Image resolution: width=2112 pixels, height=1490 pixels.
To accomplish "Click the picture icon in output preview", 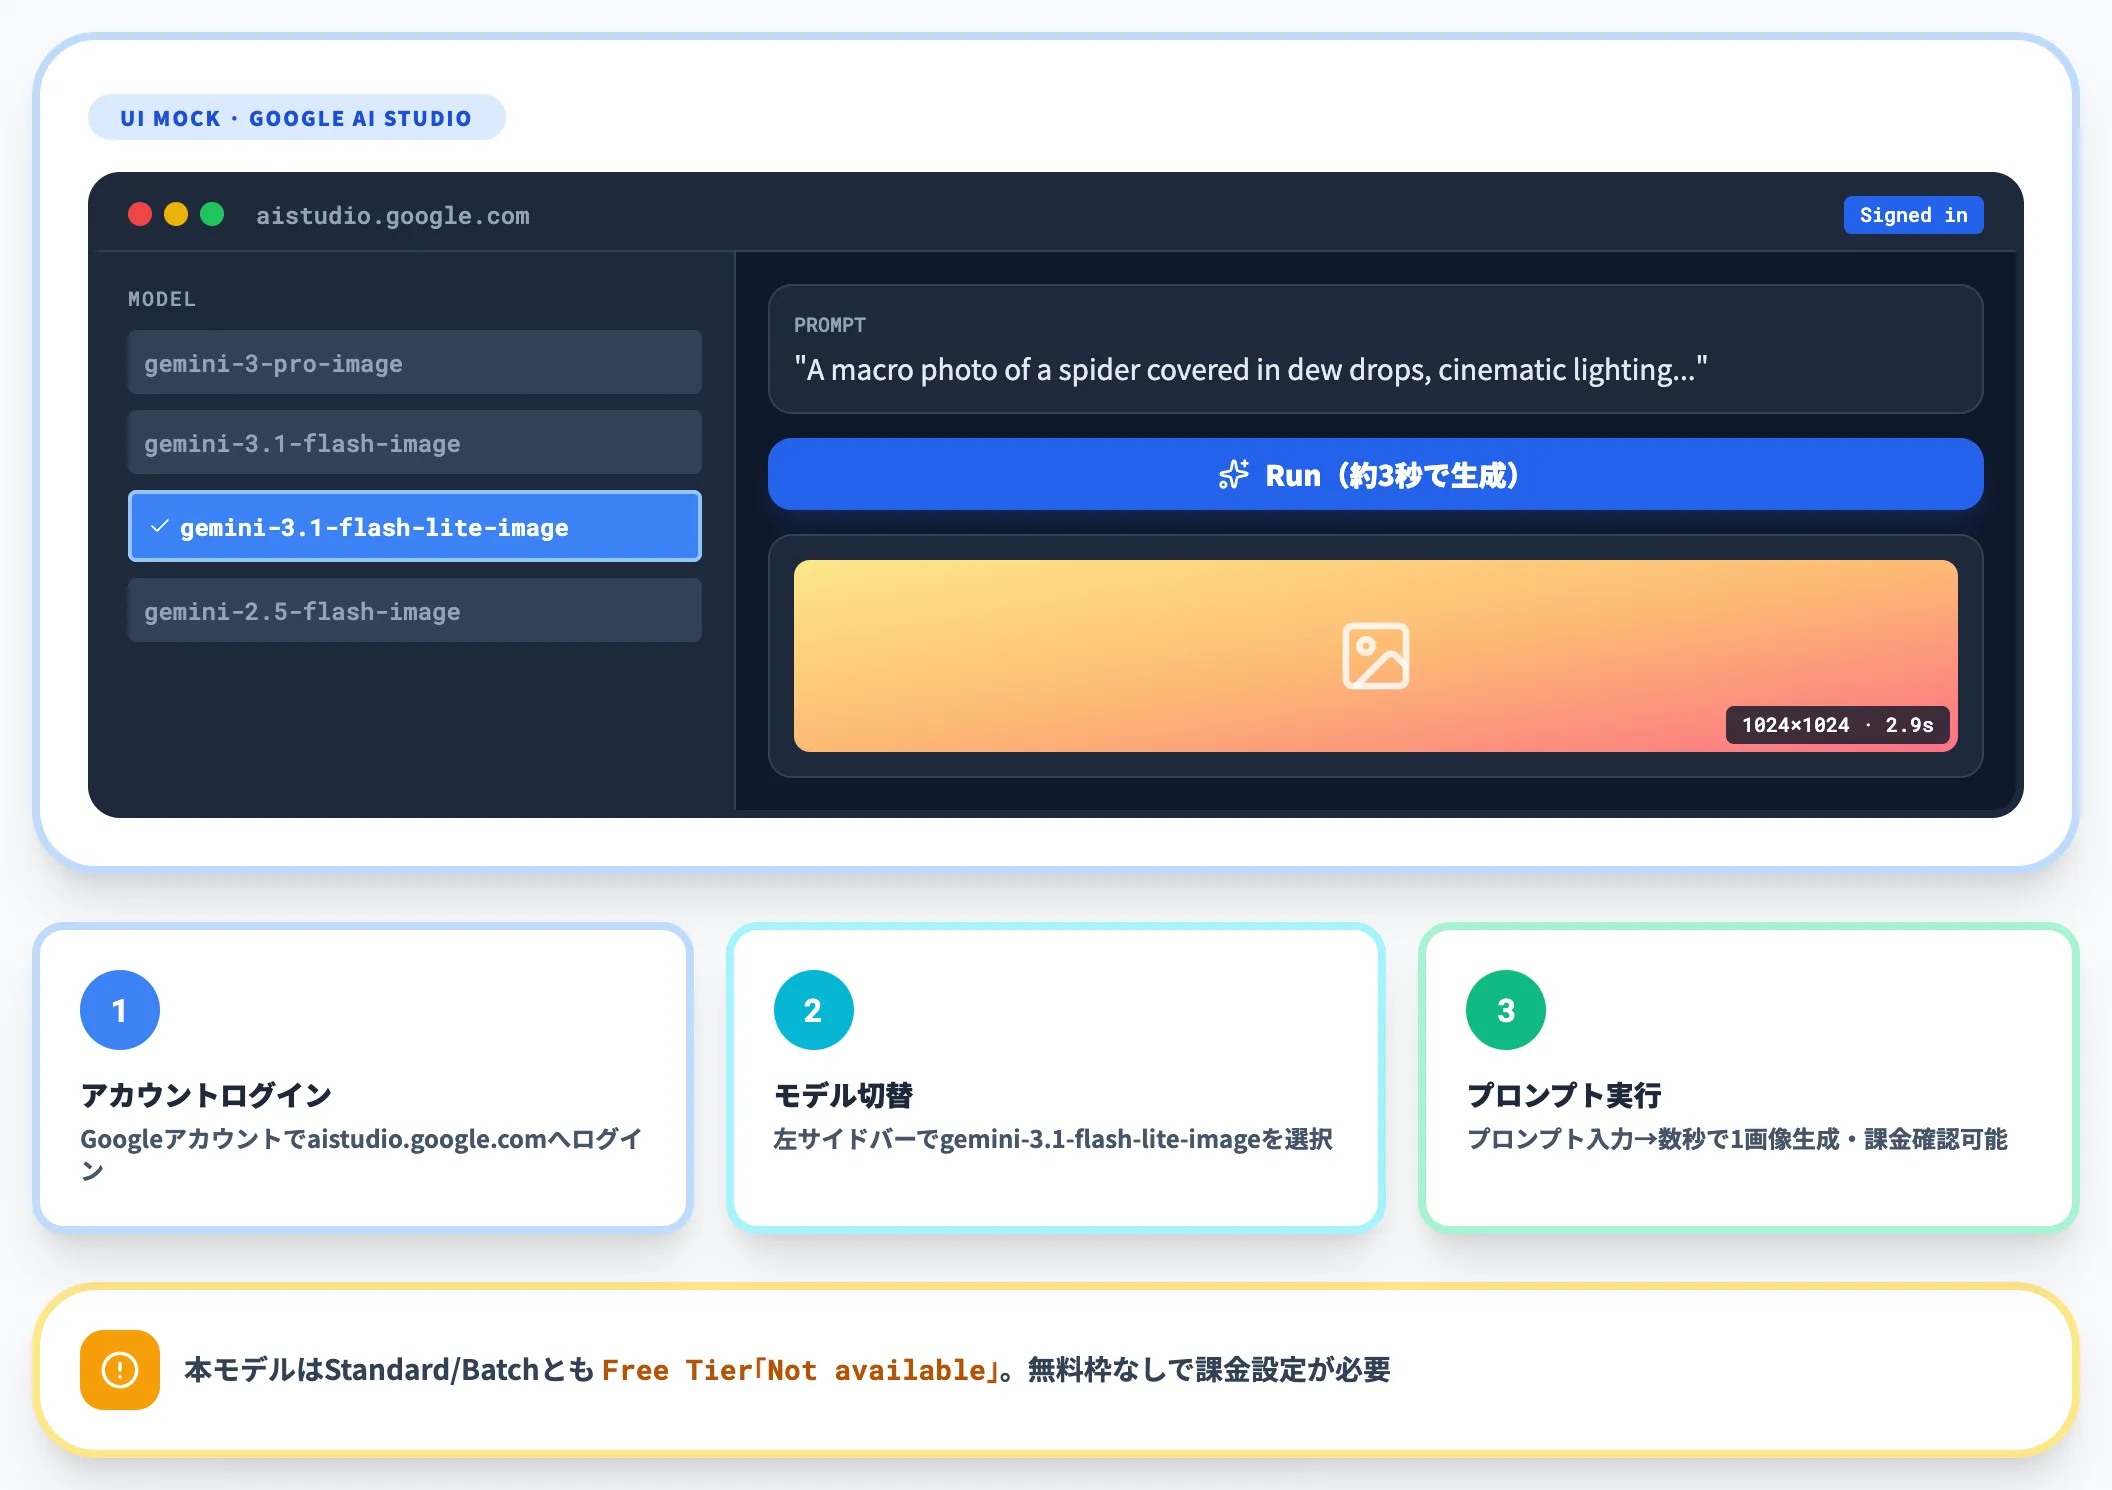I will point(1375,656).
